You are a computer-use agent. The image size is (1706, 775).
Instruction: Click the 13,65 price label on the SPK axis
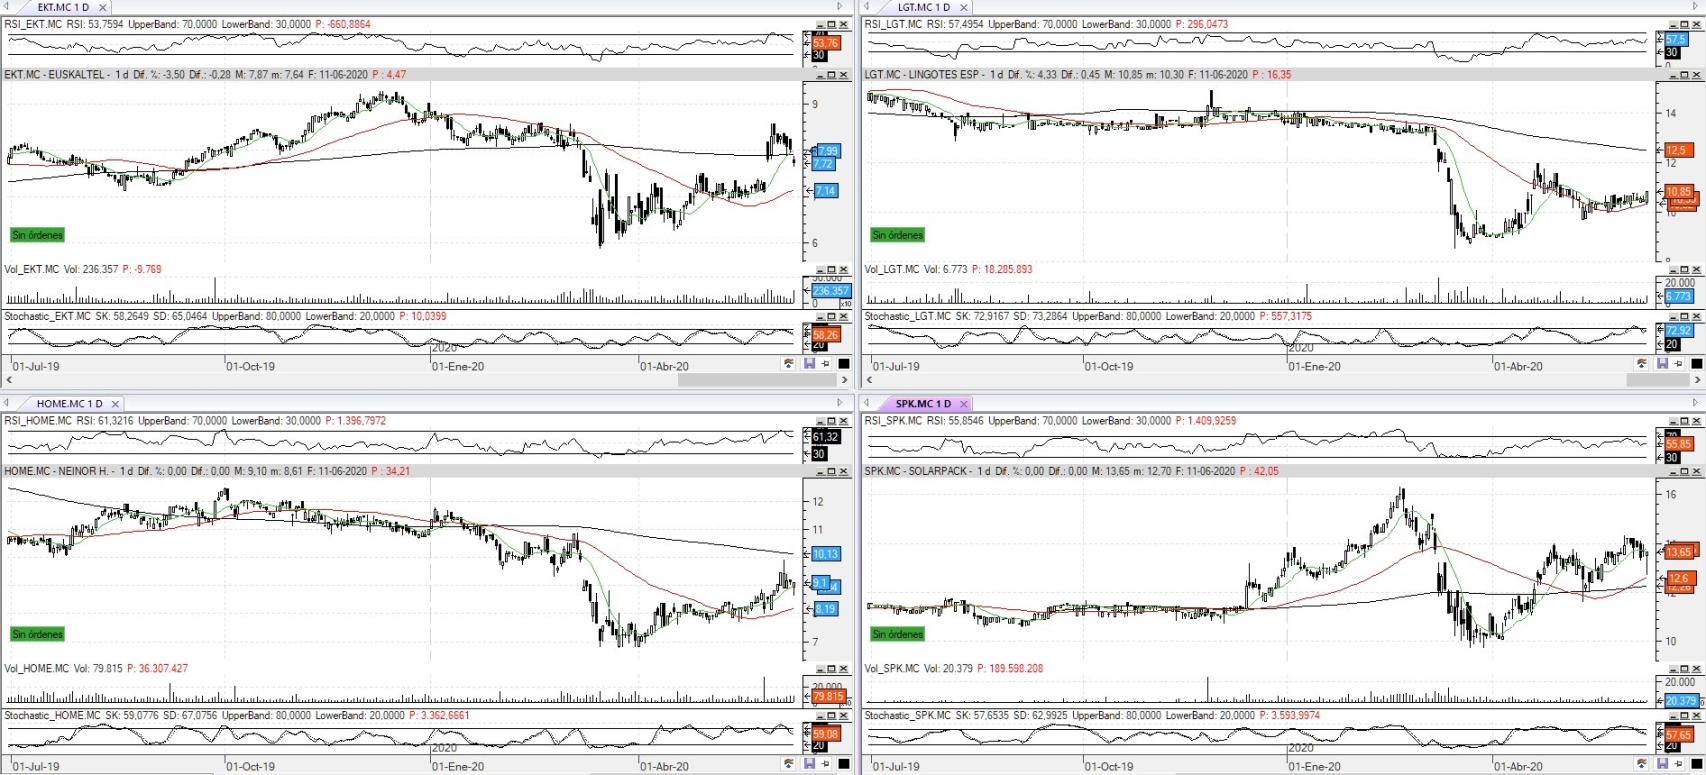1679,552
